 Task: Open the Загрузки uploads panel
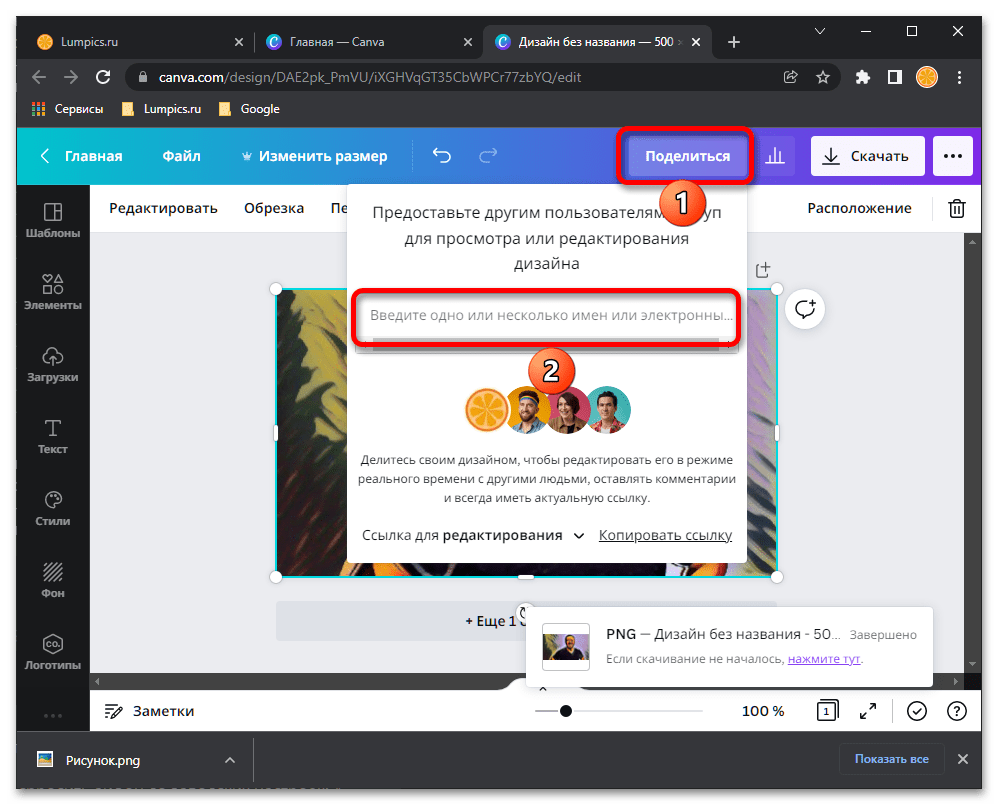[53, 364]
